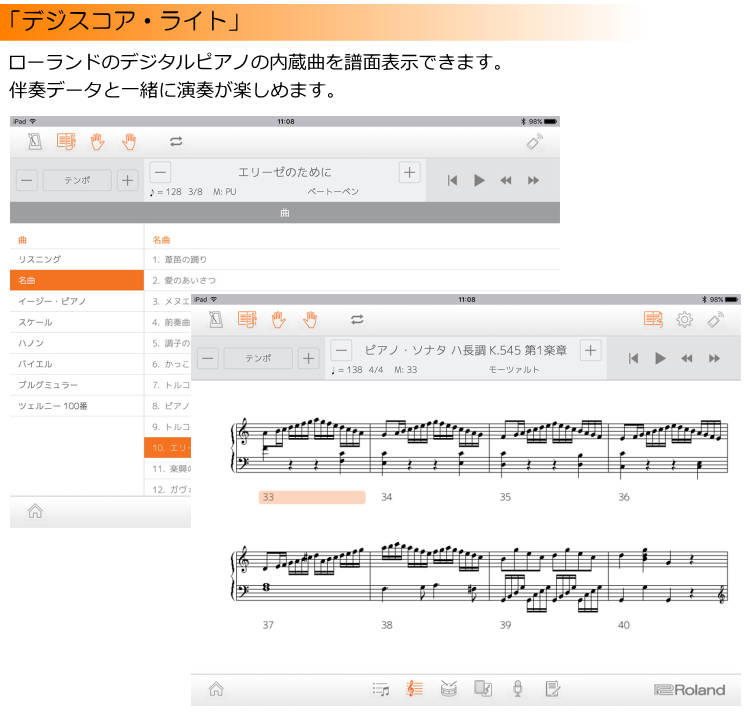Screen dimensions: 750x718
Task: Fast-forward エリーゼのために
Action: [533, 180]
